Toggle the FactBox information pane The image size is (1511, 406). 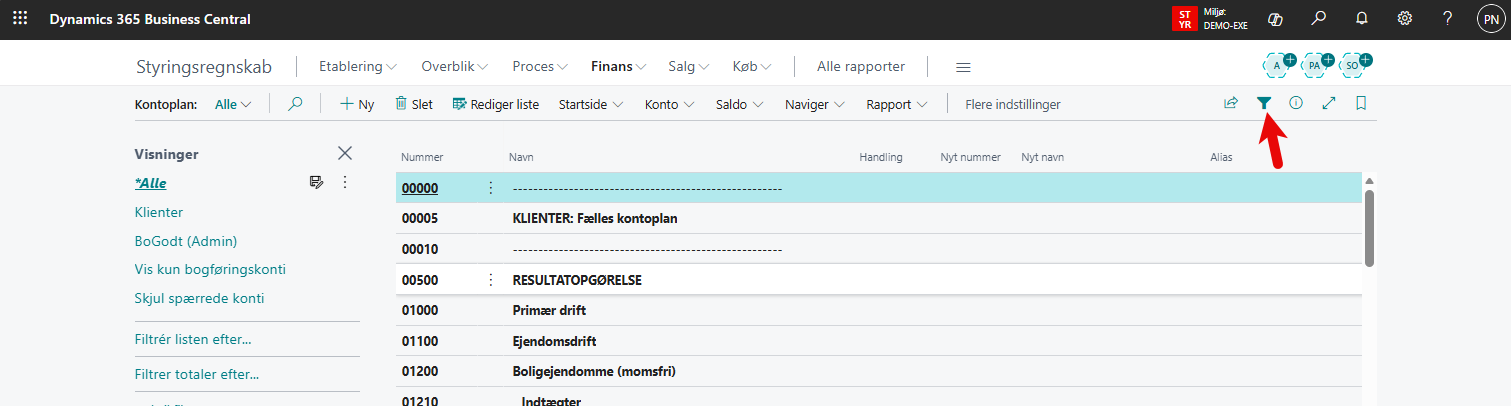[x=1296, y=103]
